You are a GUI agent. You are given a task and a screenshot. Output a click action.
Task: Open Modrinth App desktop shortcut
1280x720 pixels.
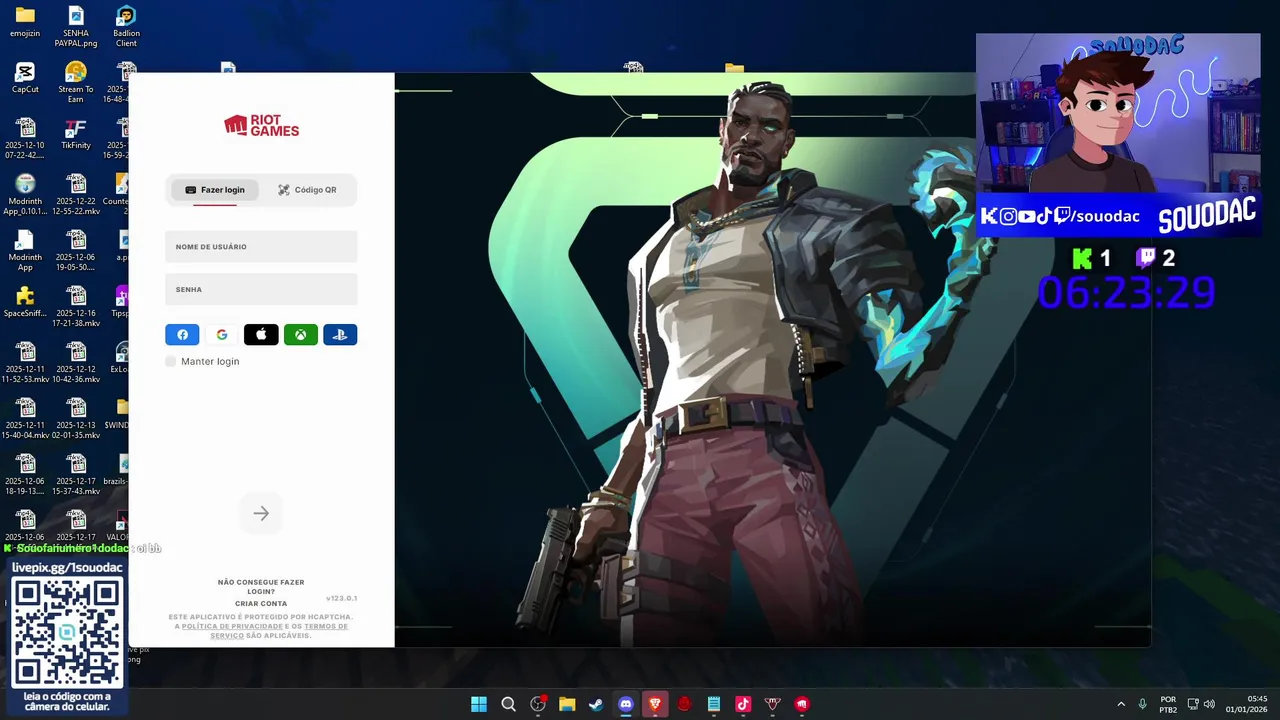(x=25, y=251)
